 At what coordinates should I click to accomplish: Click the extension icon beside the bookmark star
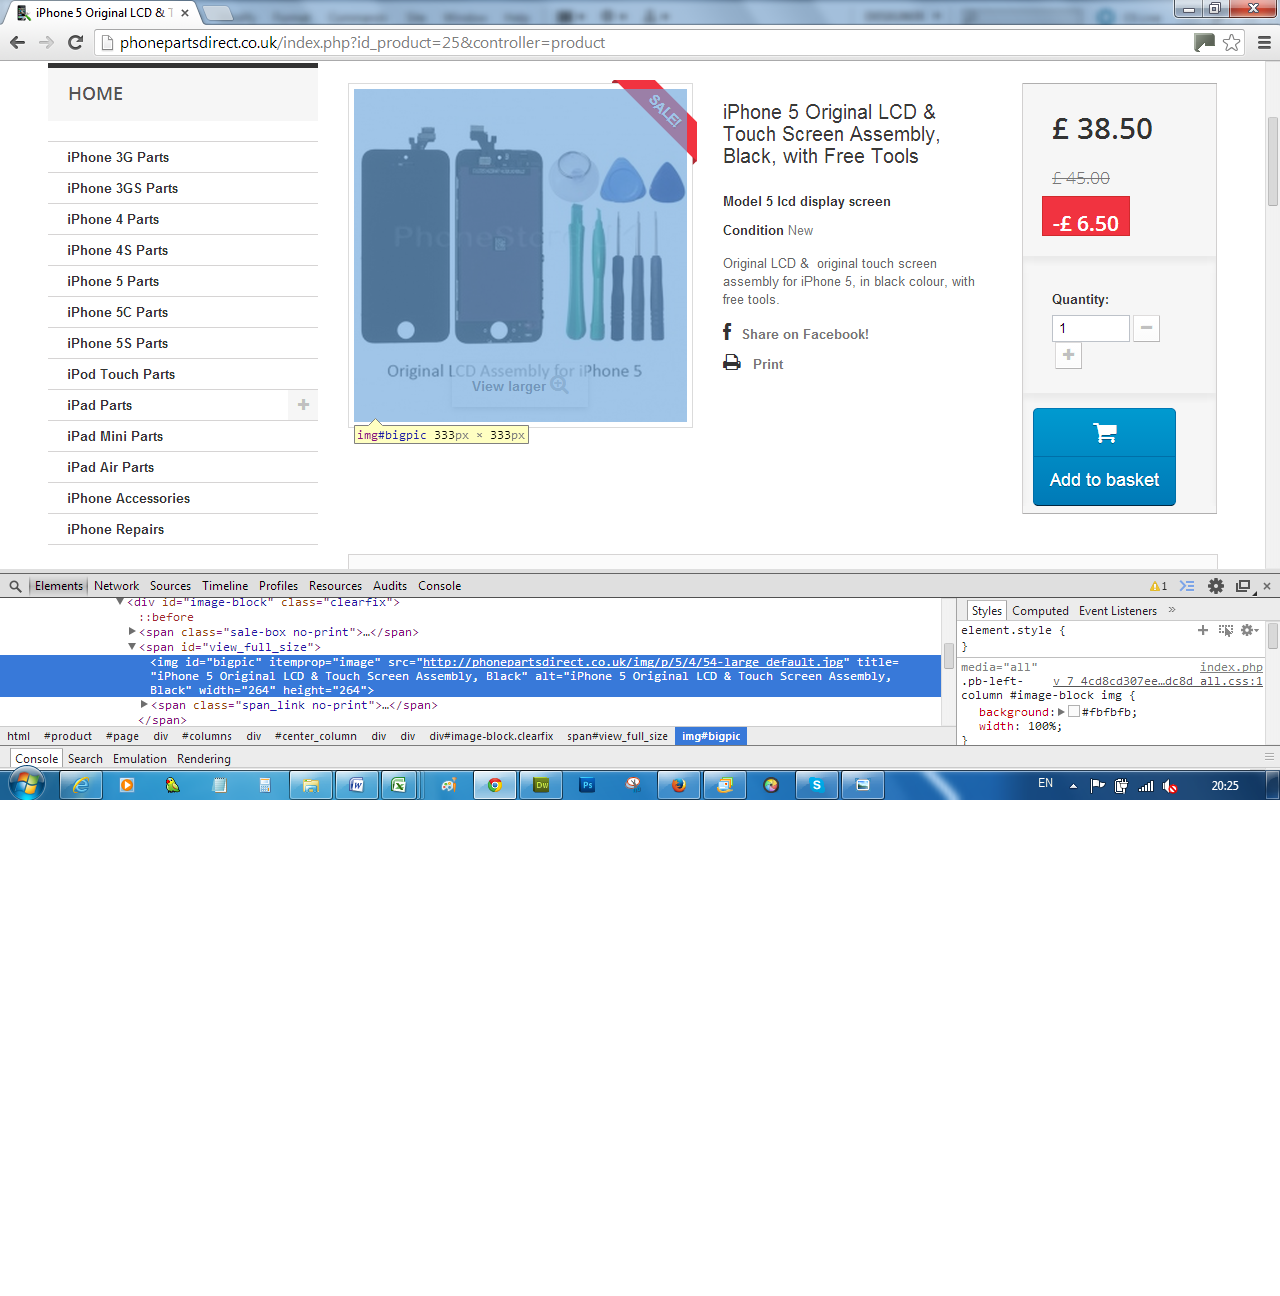tap(1204, 42)
